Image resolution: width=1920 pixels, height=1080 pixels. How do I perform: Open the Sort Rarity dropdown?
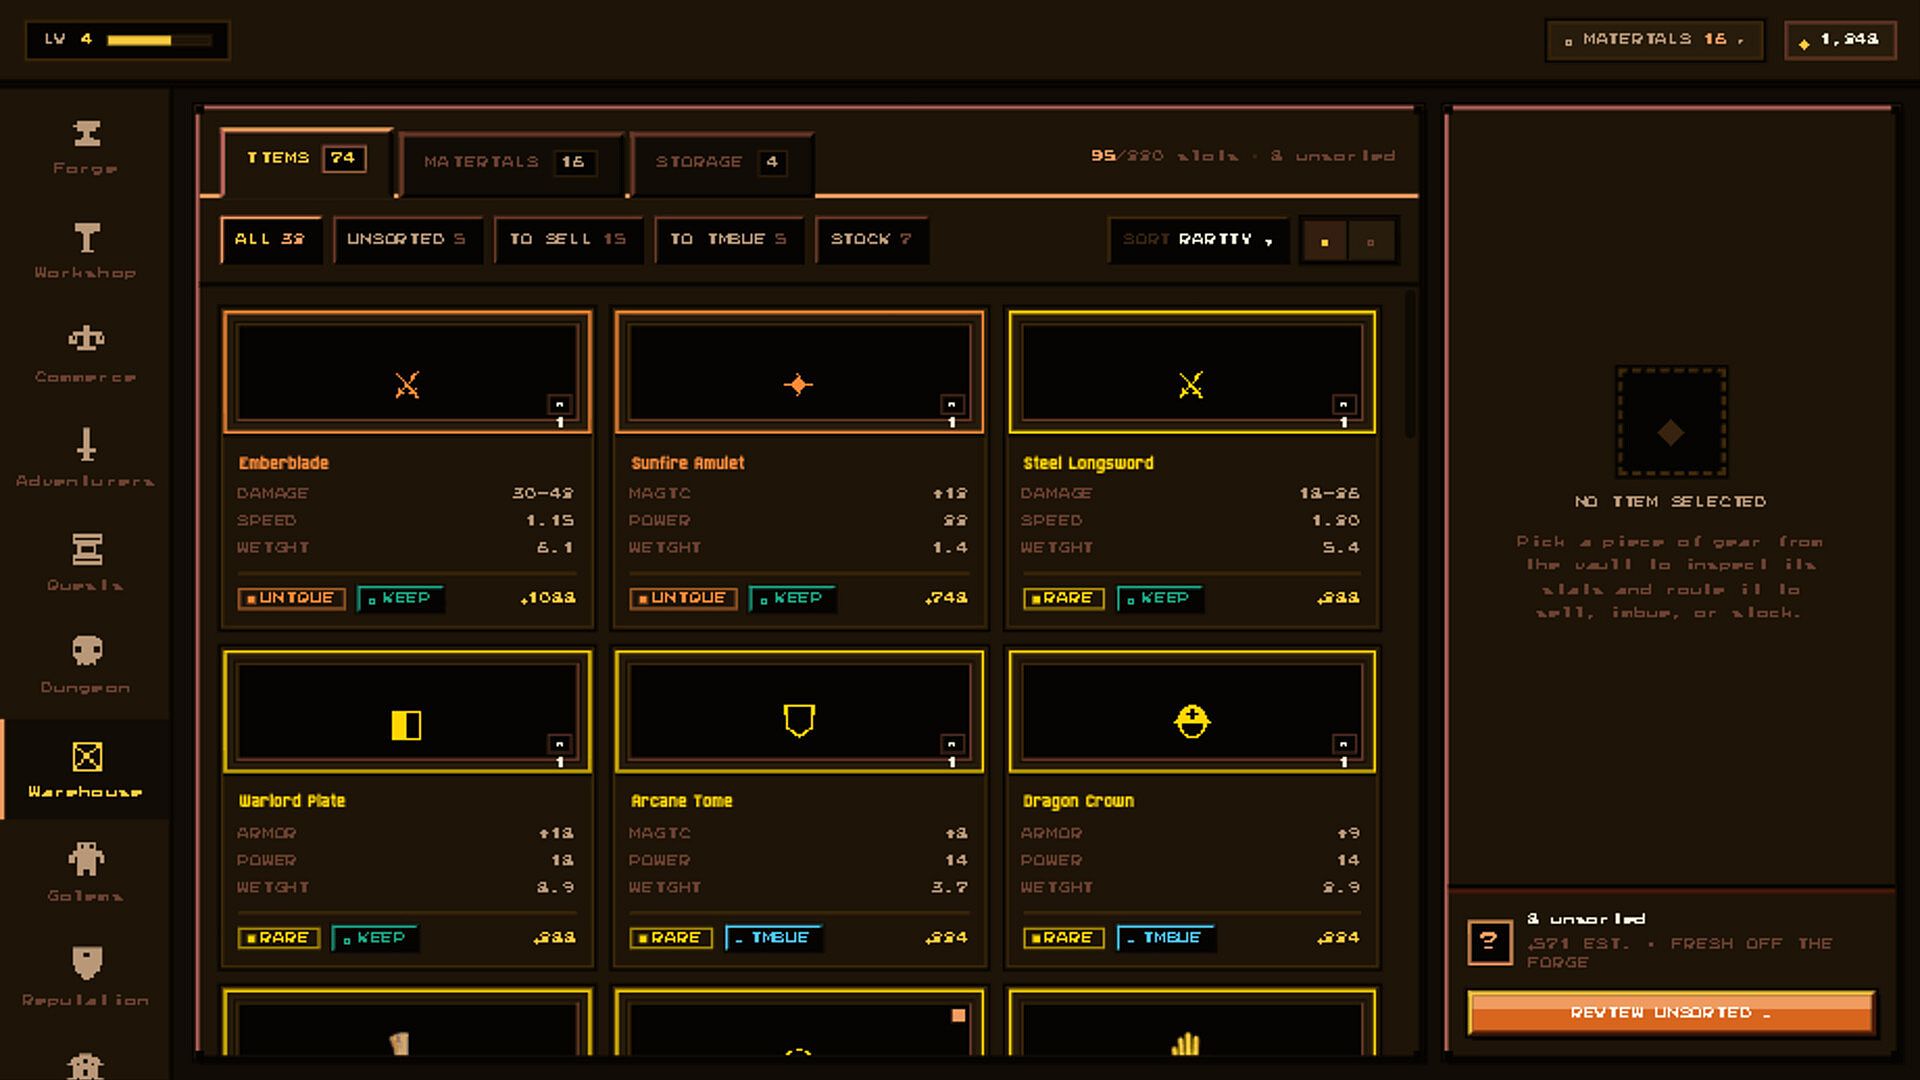1198,240
